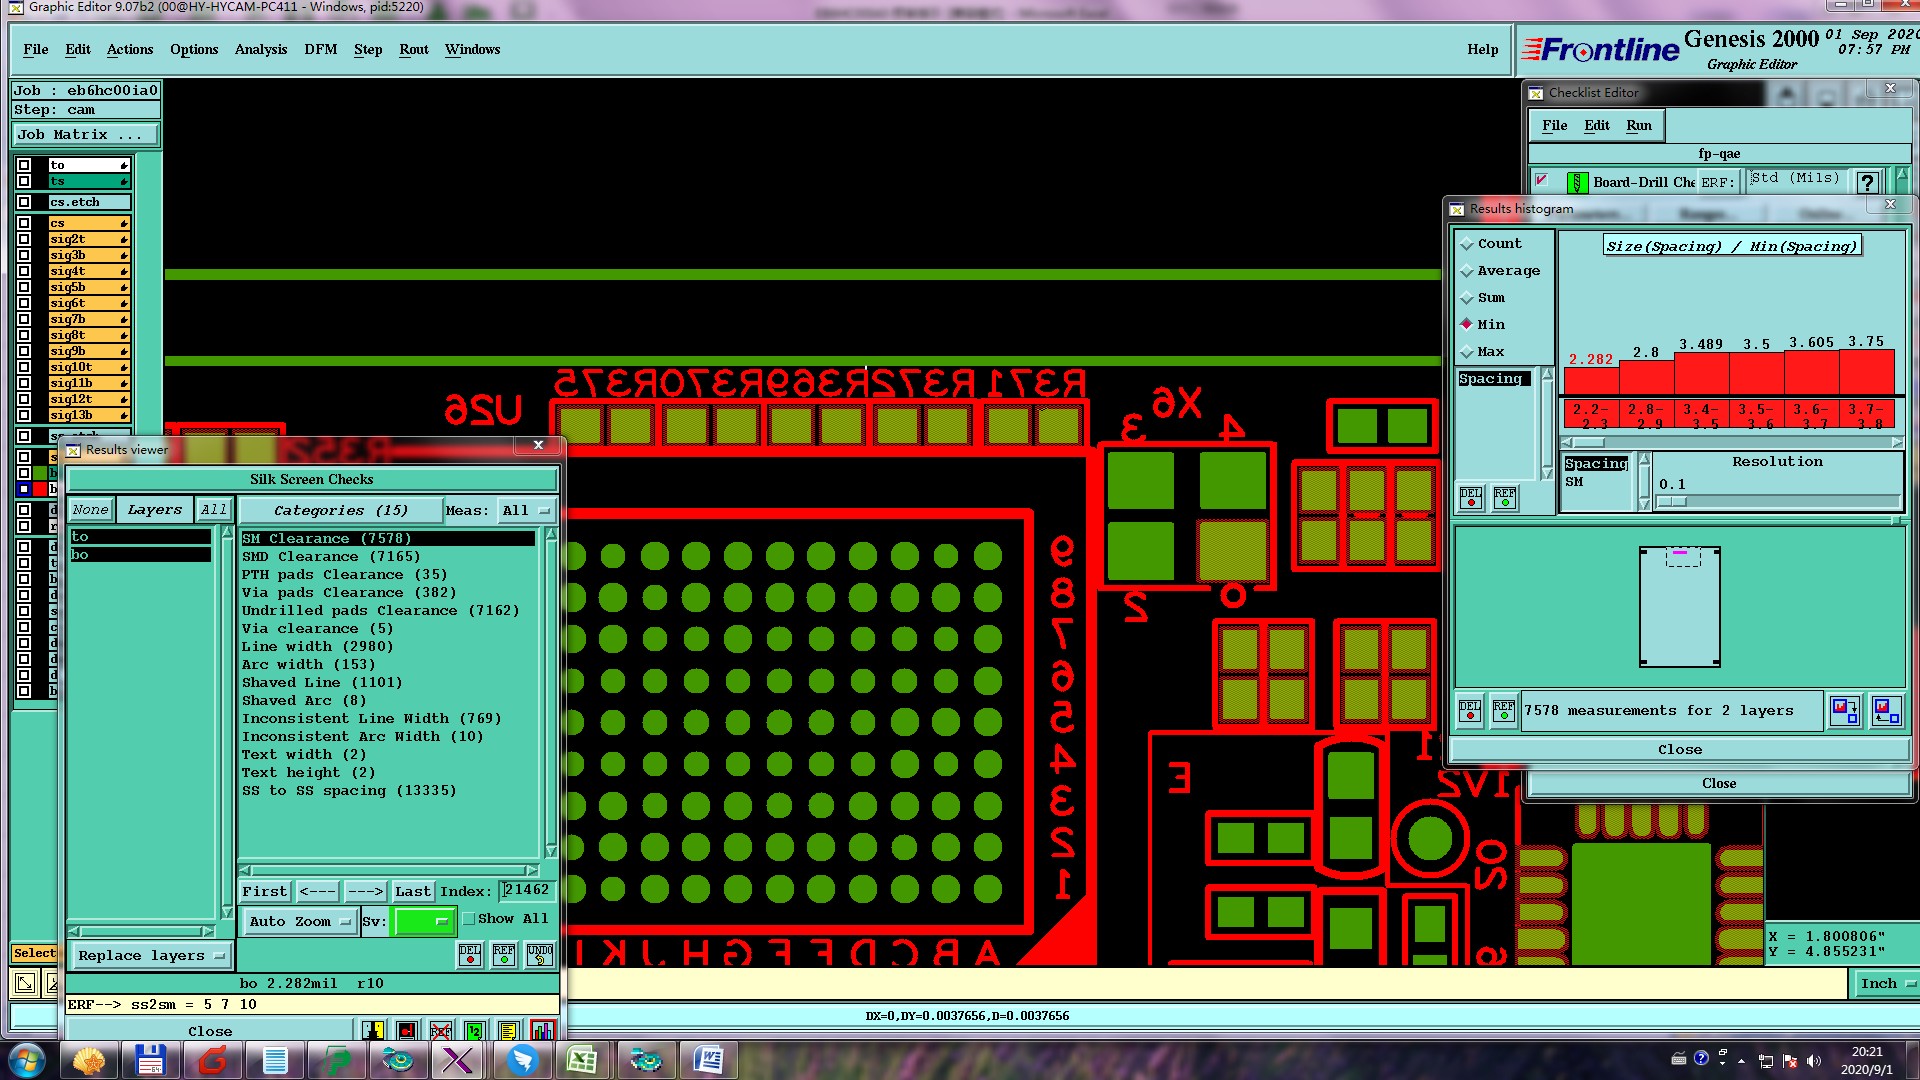The width and height of the screenshot is (1920, 1080).
Task: Open the Meas: All dropdown
Action: (x=527, y=510)
